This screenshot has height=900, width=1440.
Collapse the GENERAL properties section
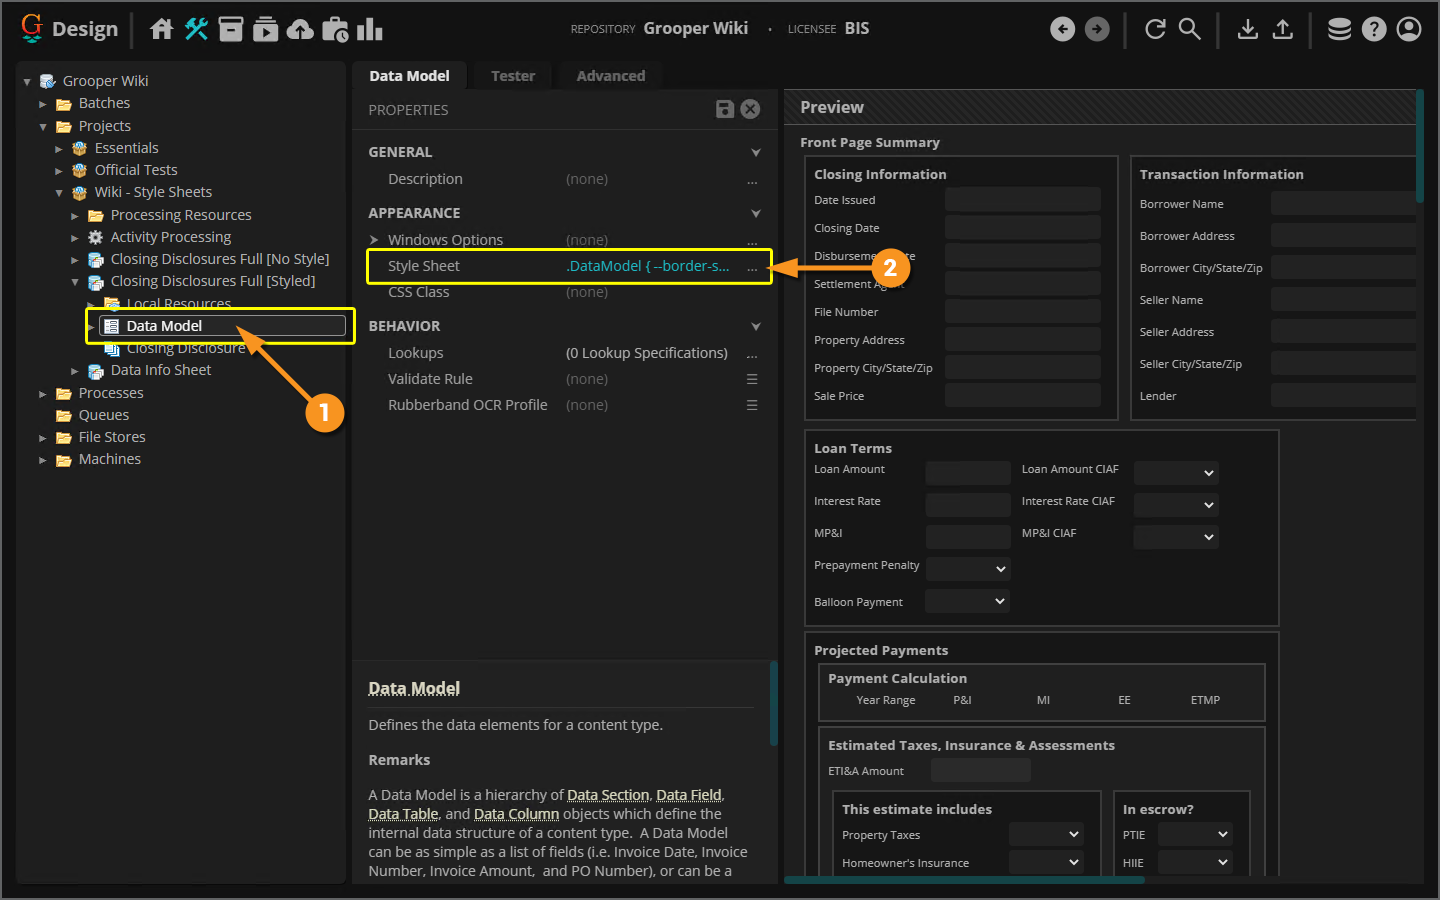756,152
